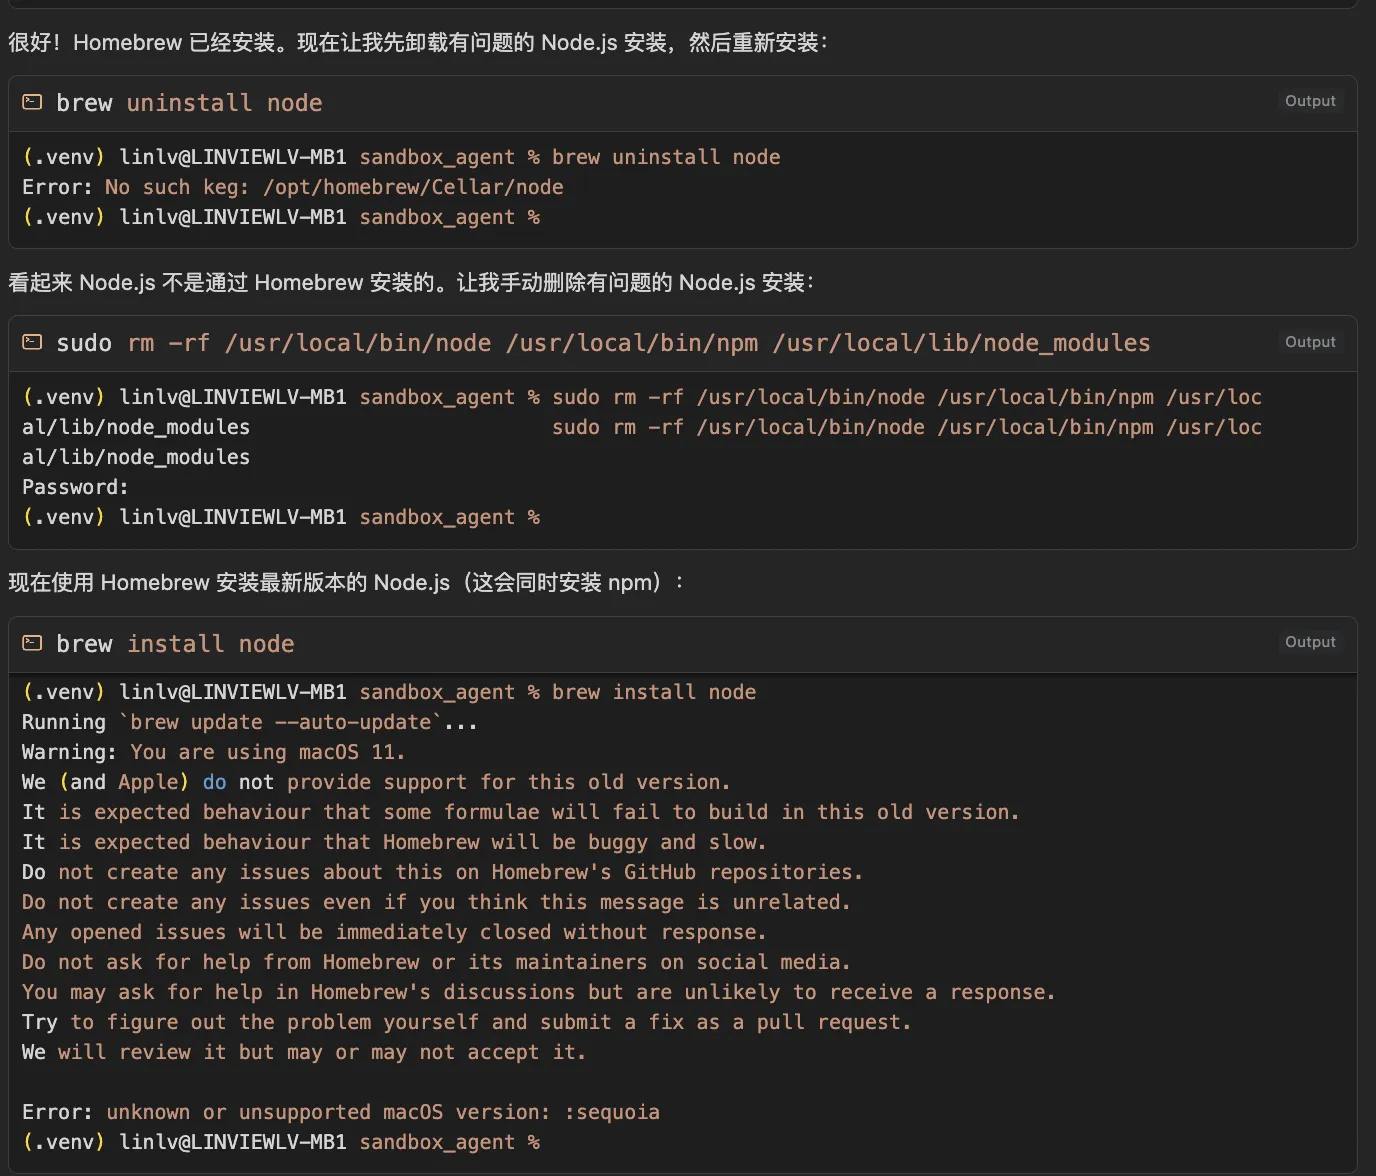Click paragraph starting '很好! Homebrew 已经安装'

418,42
